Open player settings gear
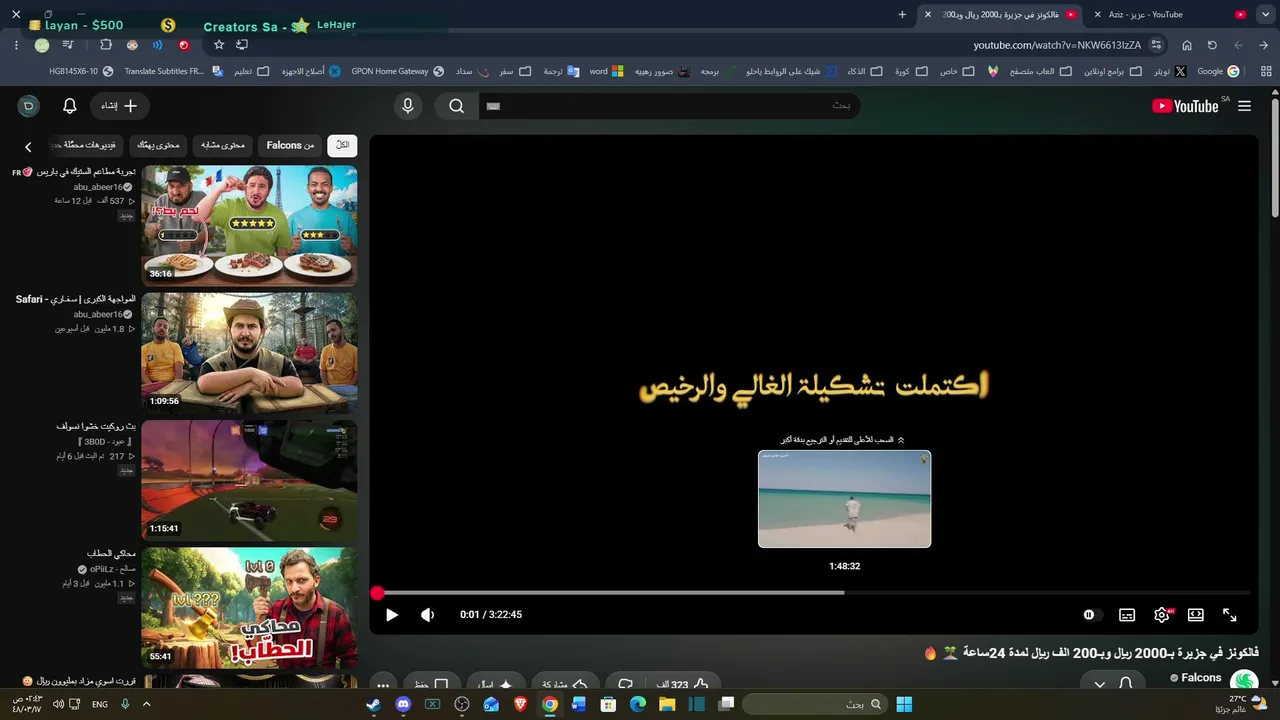This screenshot has height=720, width=1280. (x=1162, y=615)
